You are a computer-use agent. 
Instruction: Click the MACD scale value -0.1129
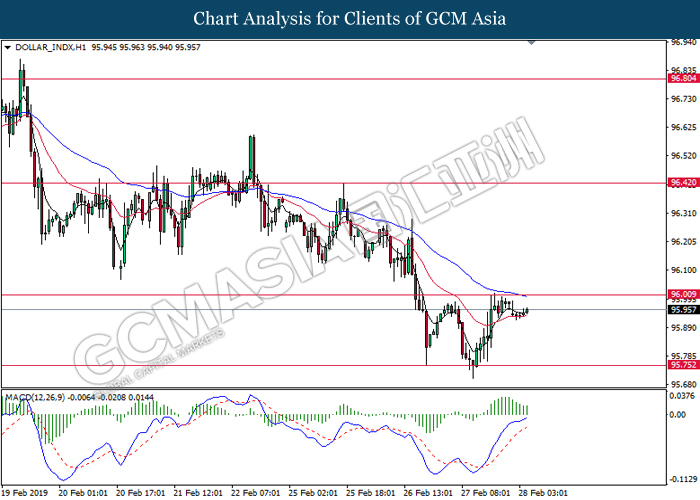tap(683, 479)
